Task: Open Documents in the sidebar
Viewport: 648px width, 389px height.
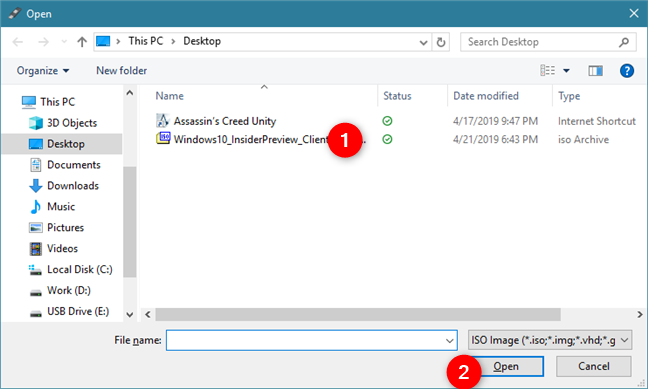Action: [65, 165]
